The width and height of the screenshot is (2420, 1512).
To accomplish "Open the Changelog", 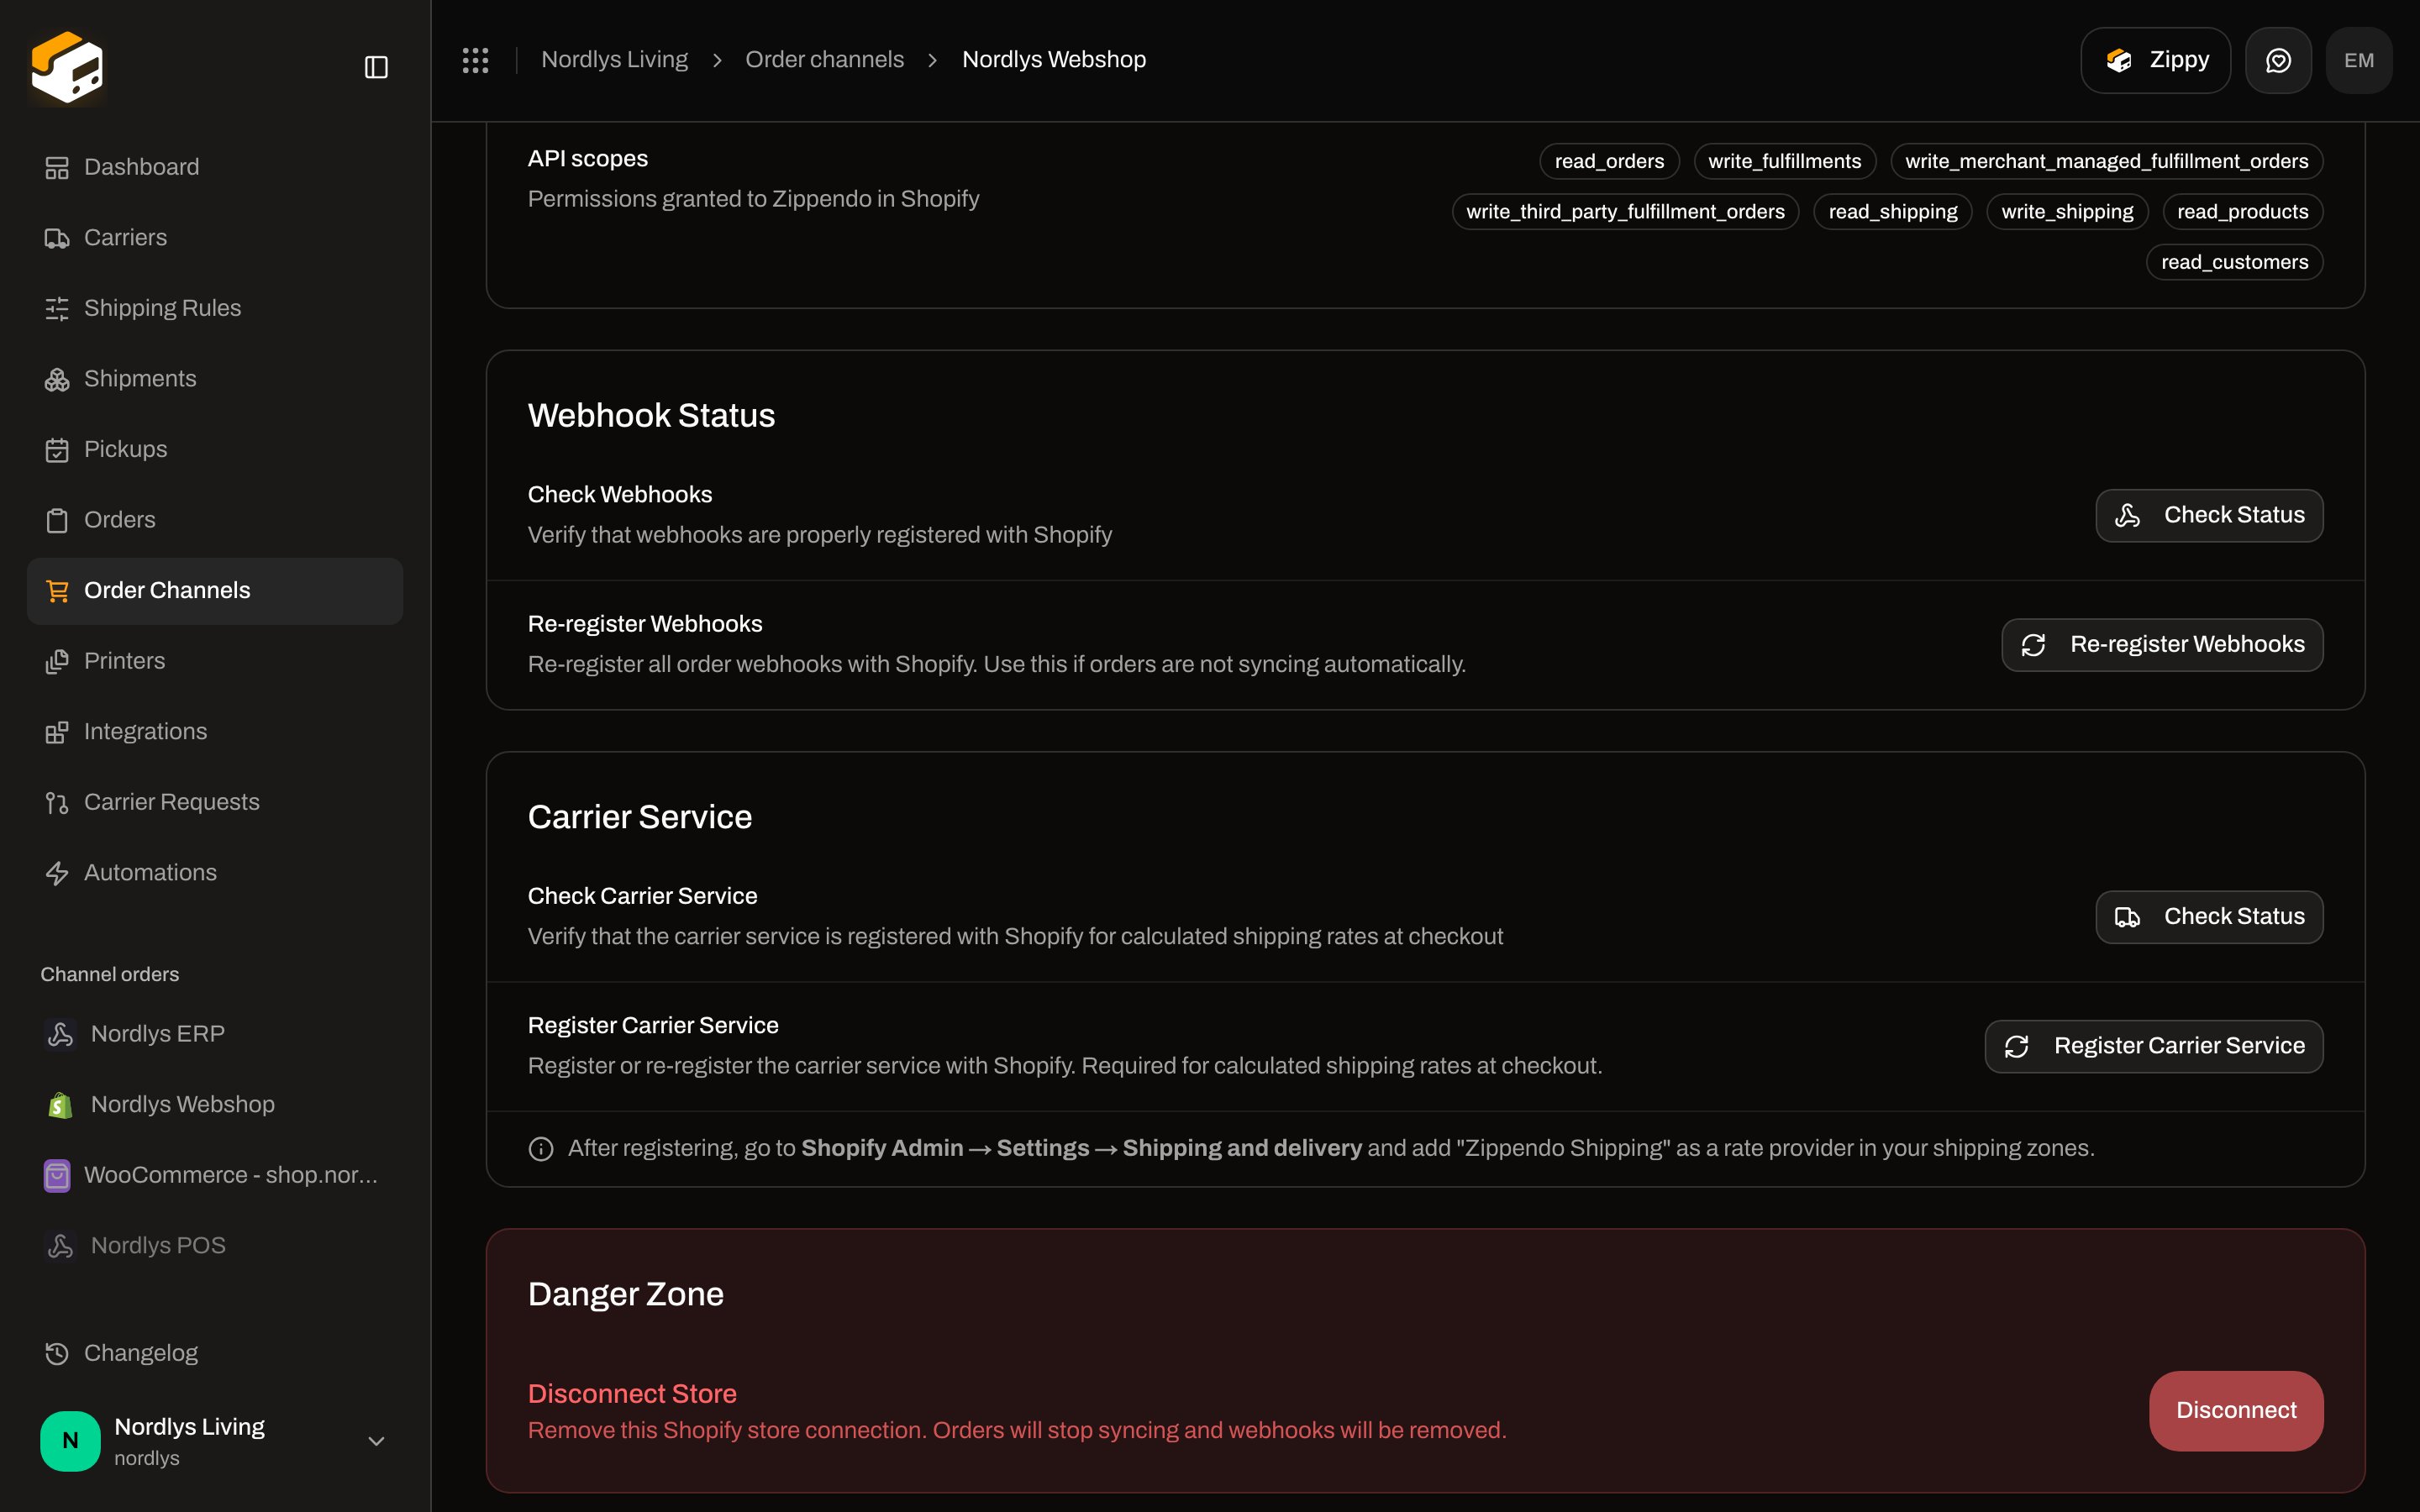I will (x=215, y=1353).
